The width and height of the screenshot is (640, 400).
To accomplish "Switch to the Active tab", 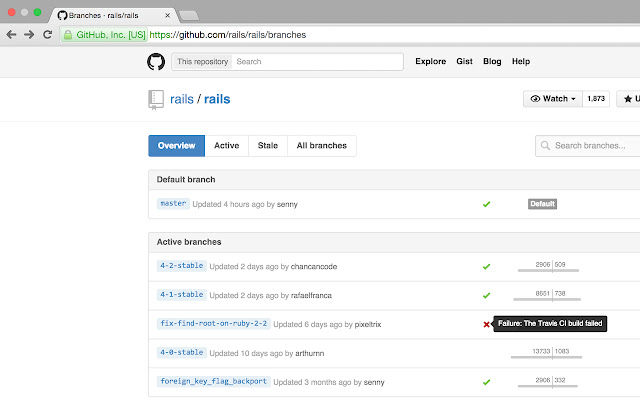I will [x=227, y=146].
